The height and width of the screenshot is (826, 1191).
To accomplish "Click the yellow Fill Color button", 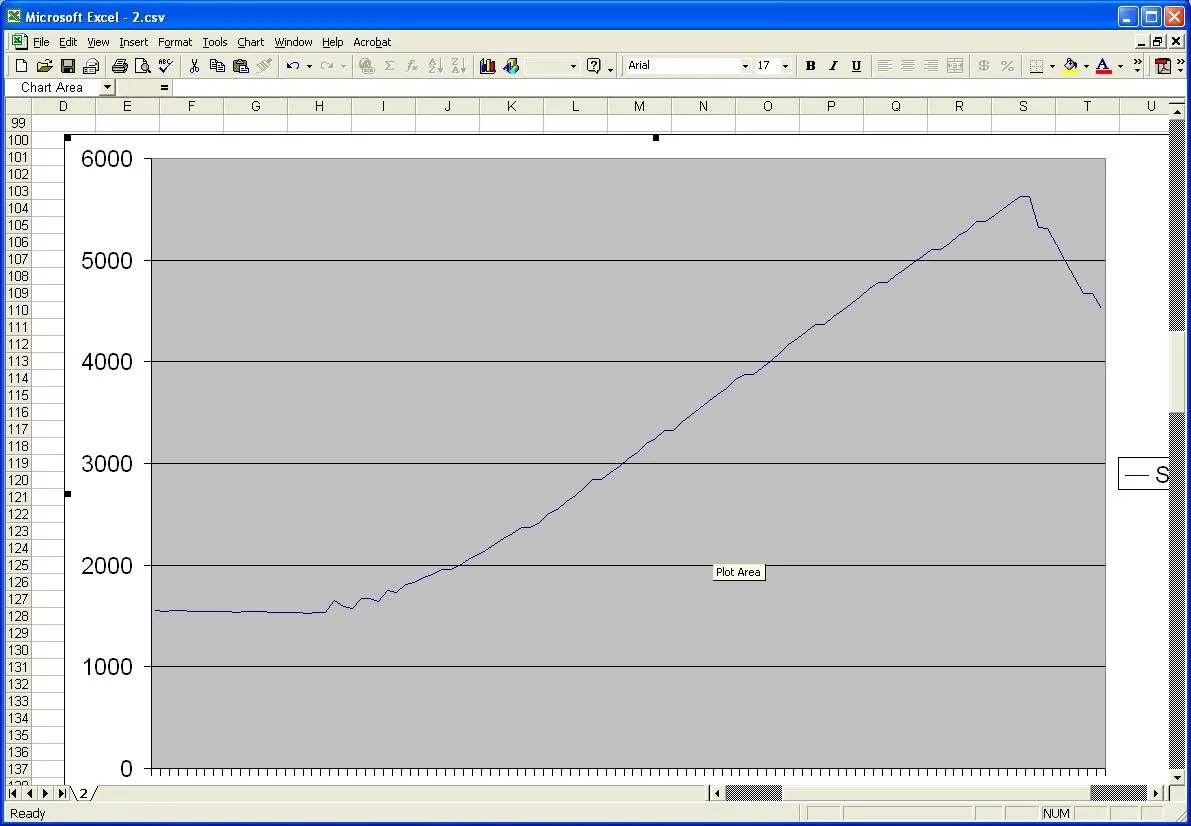I will (x=1070, y=66).
